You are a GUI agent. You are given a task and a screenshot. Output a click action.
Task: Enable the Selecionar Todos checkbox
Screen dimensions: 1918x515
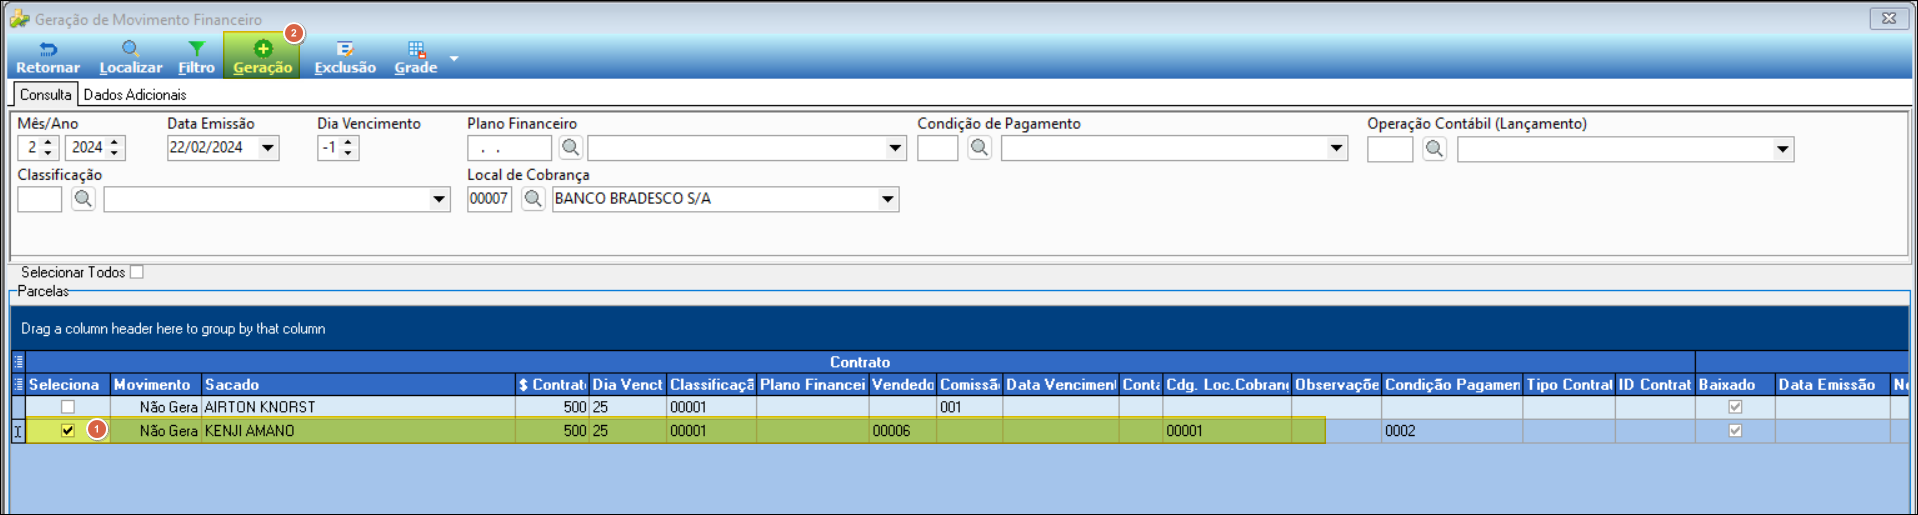click(137, 272)
